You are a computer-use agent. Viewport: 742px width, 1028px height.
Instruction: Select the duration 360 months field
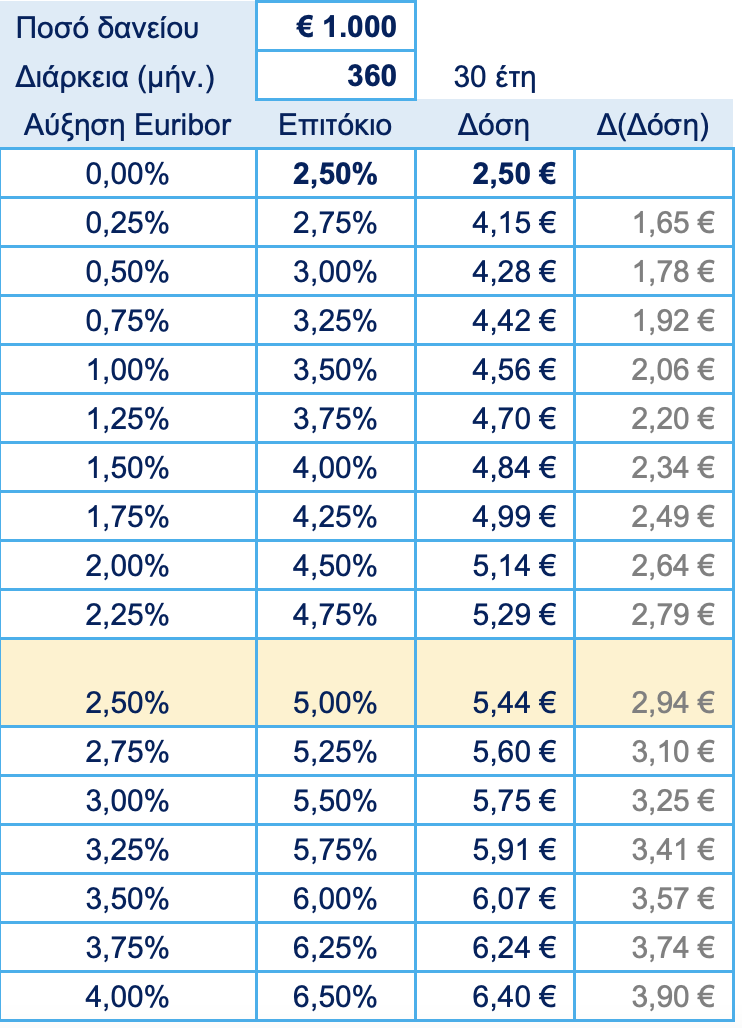(336, 75)
